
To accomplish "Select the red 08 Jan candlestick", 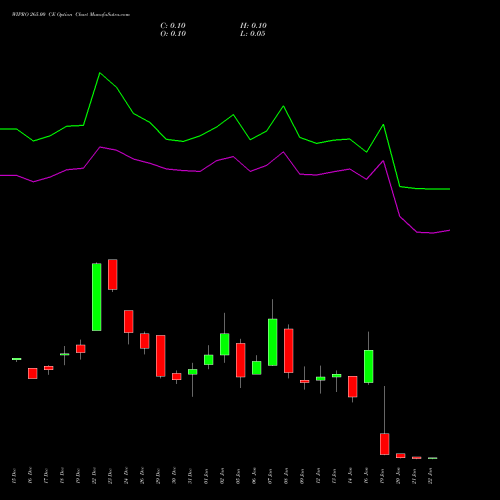I will point(289,351).
